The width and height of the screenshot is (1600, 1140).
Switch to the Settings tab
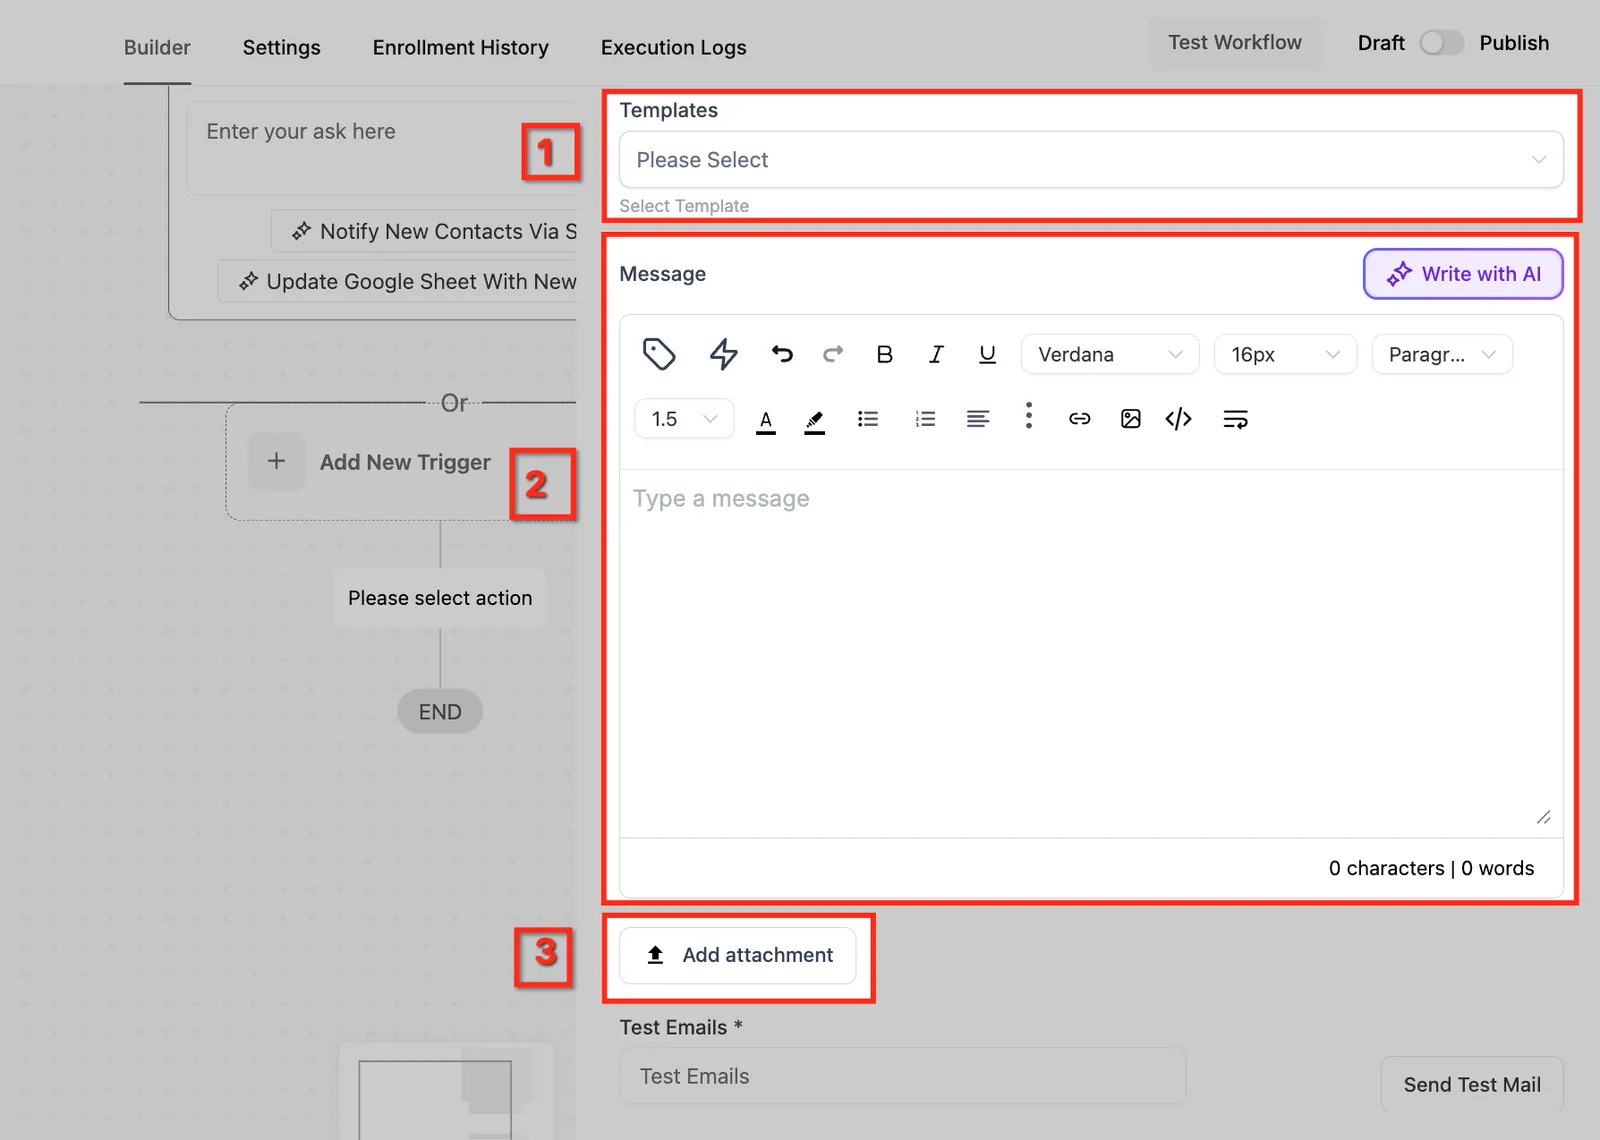282,47
